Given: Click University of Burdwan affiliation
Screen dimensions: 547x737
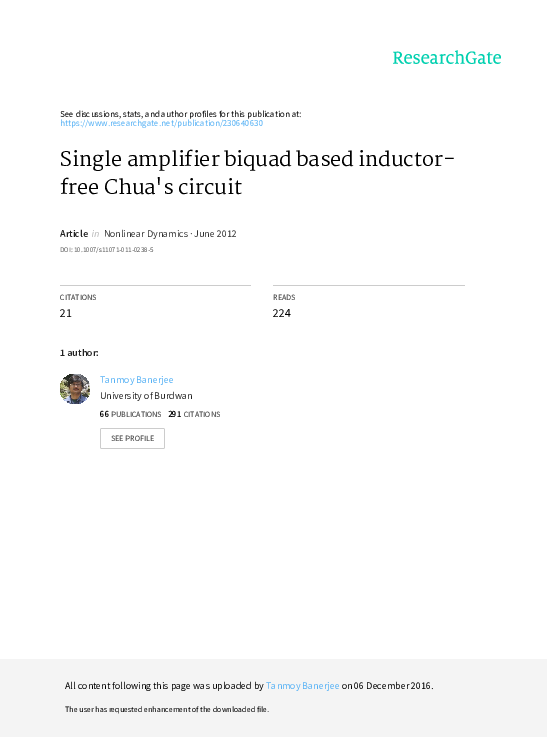Looking at the screenshot, I should 146,396.
